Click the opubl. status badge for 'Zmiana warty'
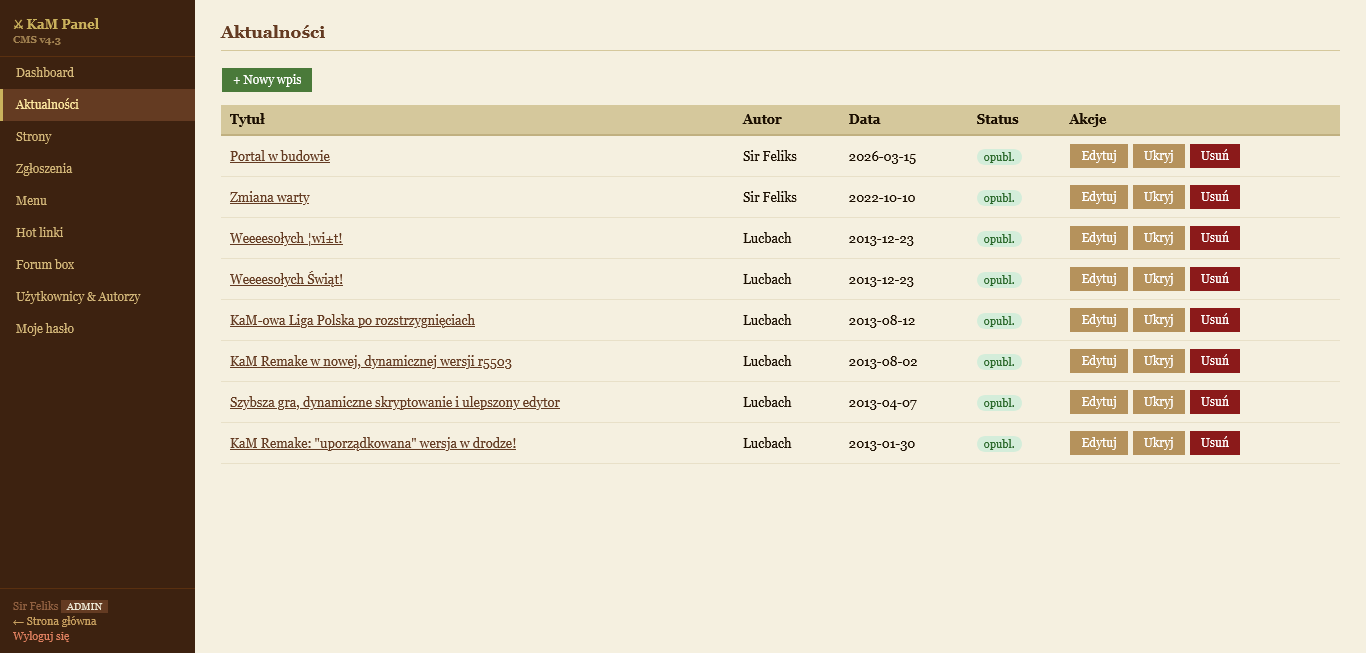Viewport: 1366px width, 653px height. [x=999, y=198]
